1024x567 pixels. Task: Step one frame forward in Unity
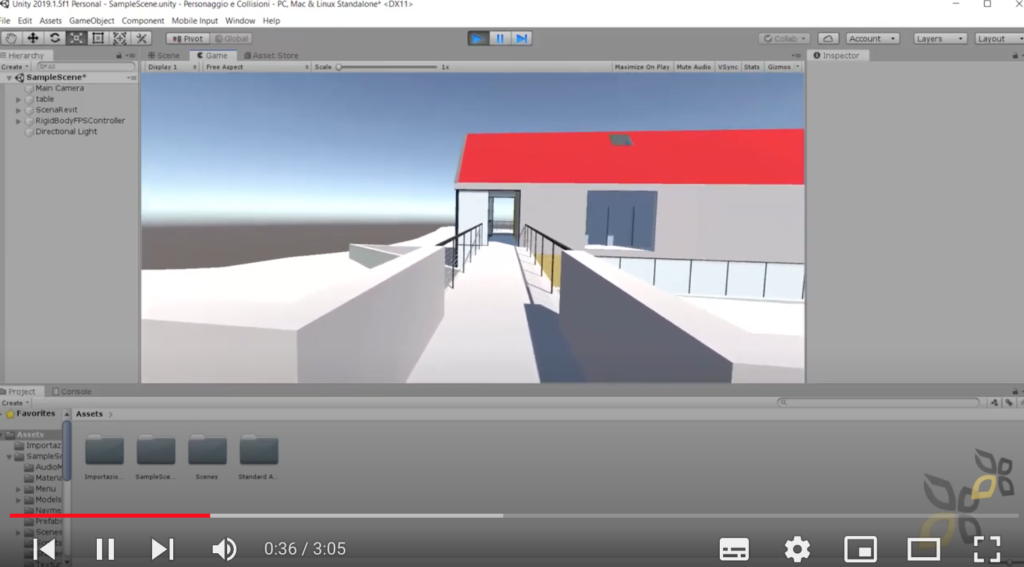521,39
